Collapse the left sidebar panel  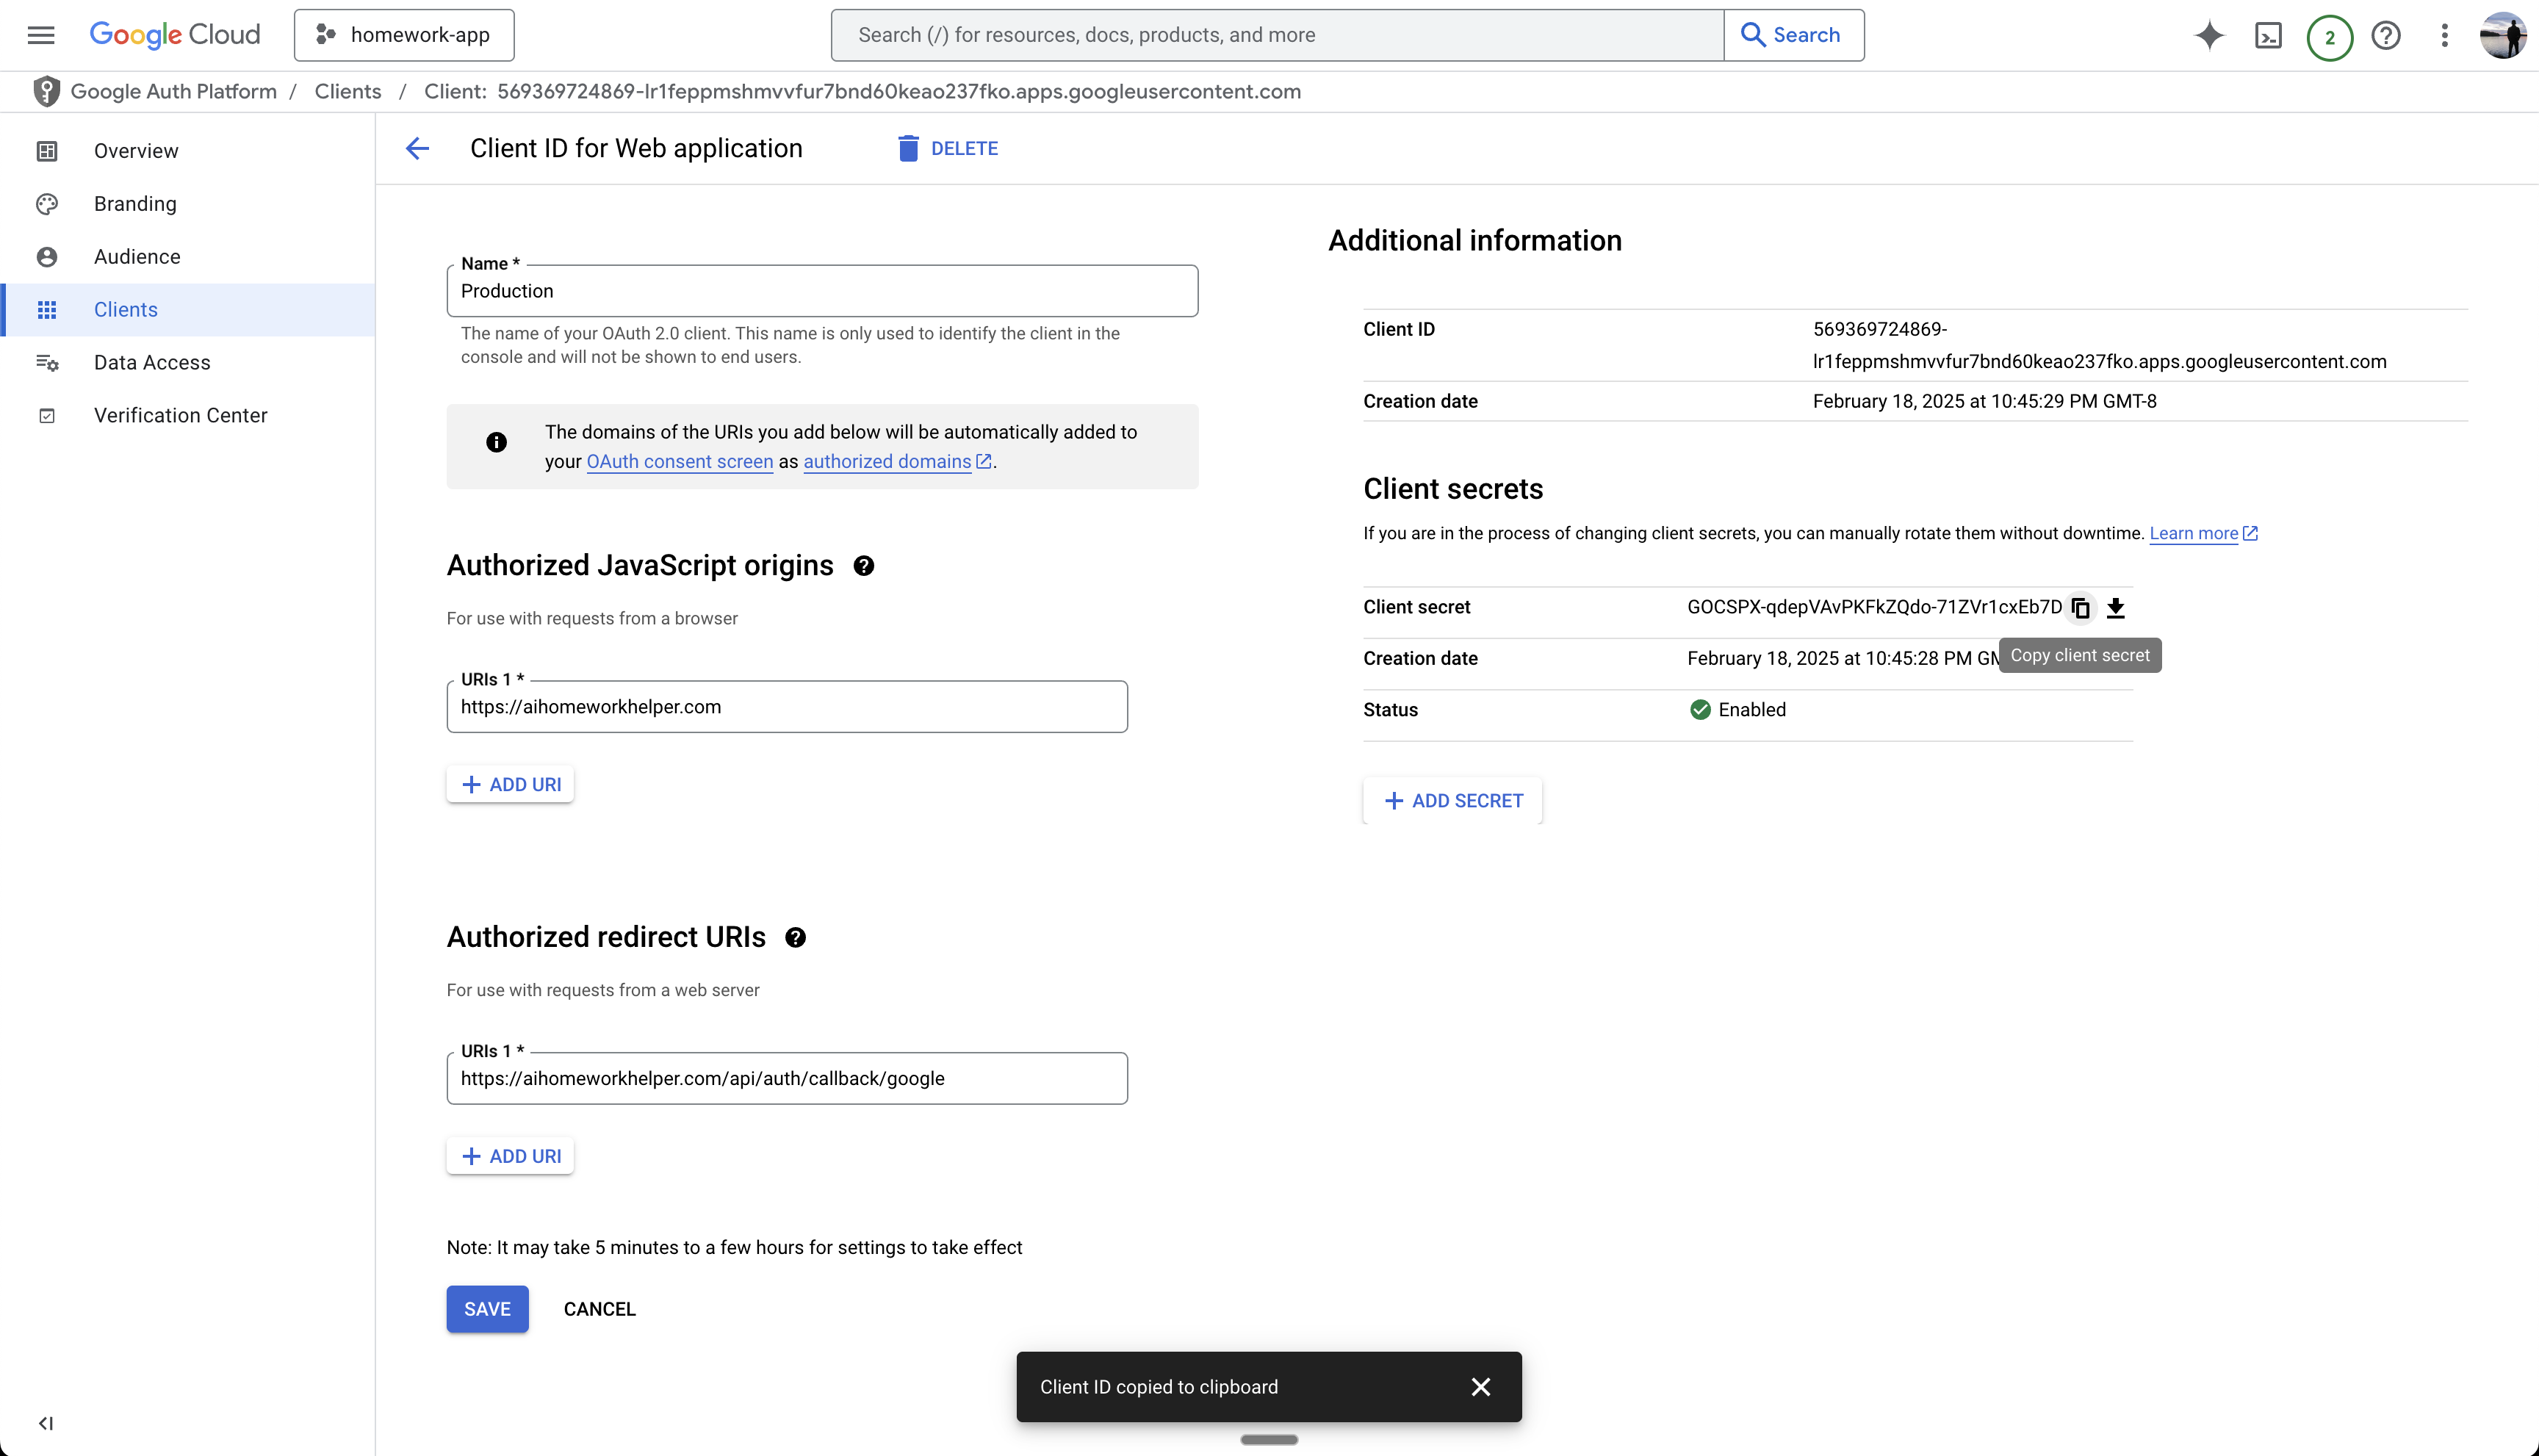(46, 1423)
